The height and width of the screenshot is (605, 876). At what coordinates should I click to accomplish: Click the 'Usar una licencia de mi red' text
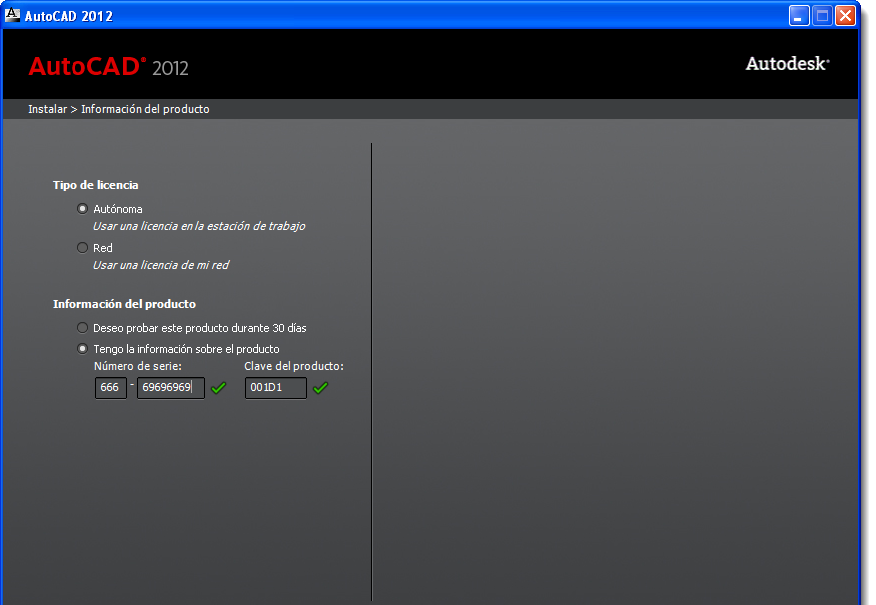coord(162,265)
